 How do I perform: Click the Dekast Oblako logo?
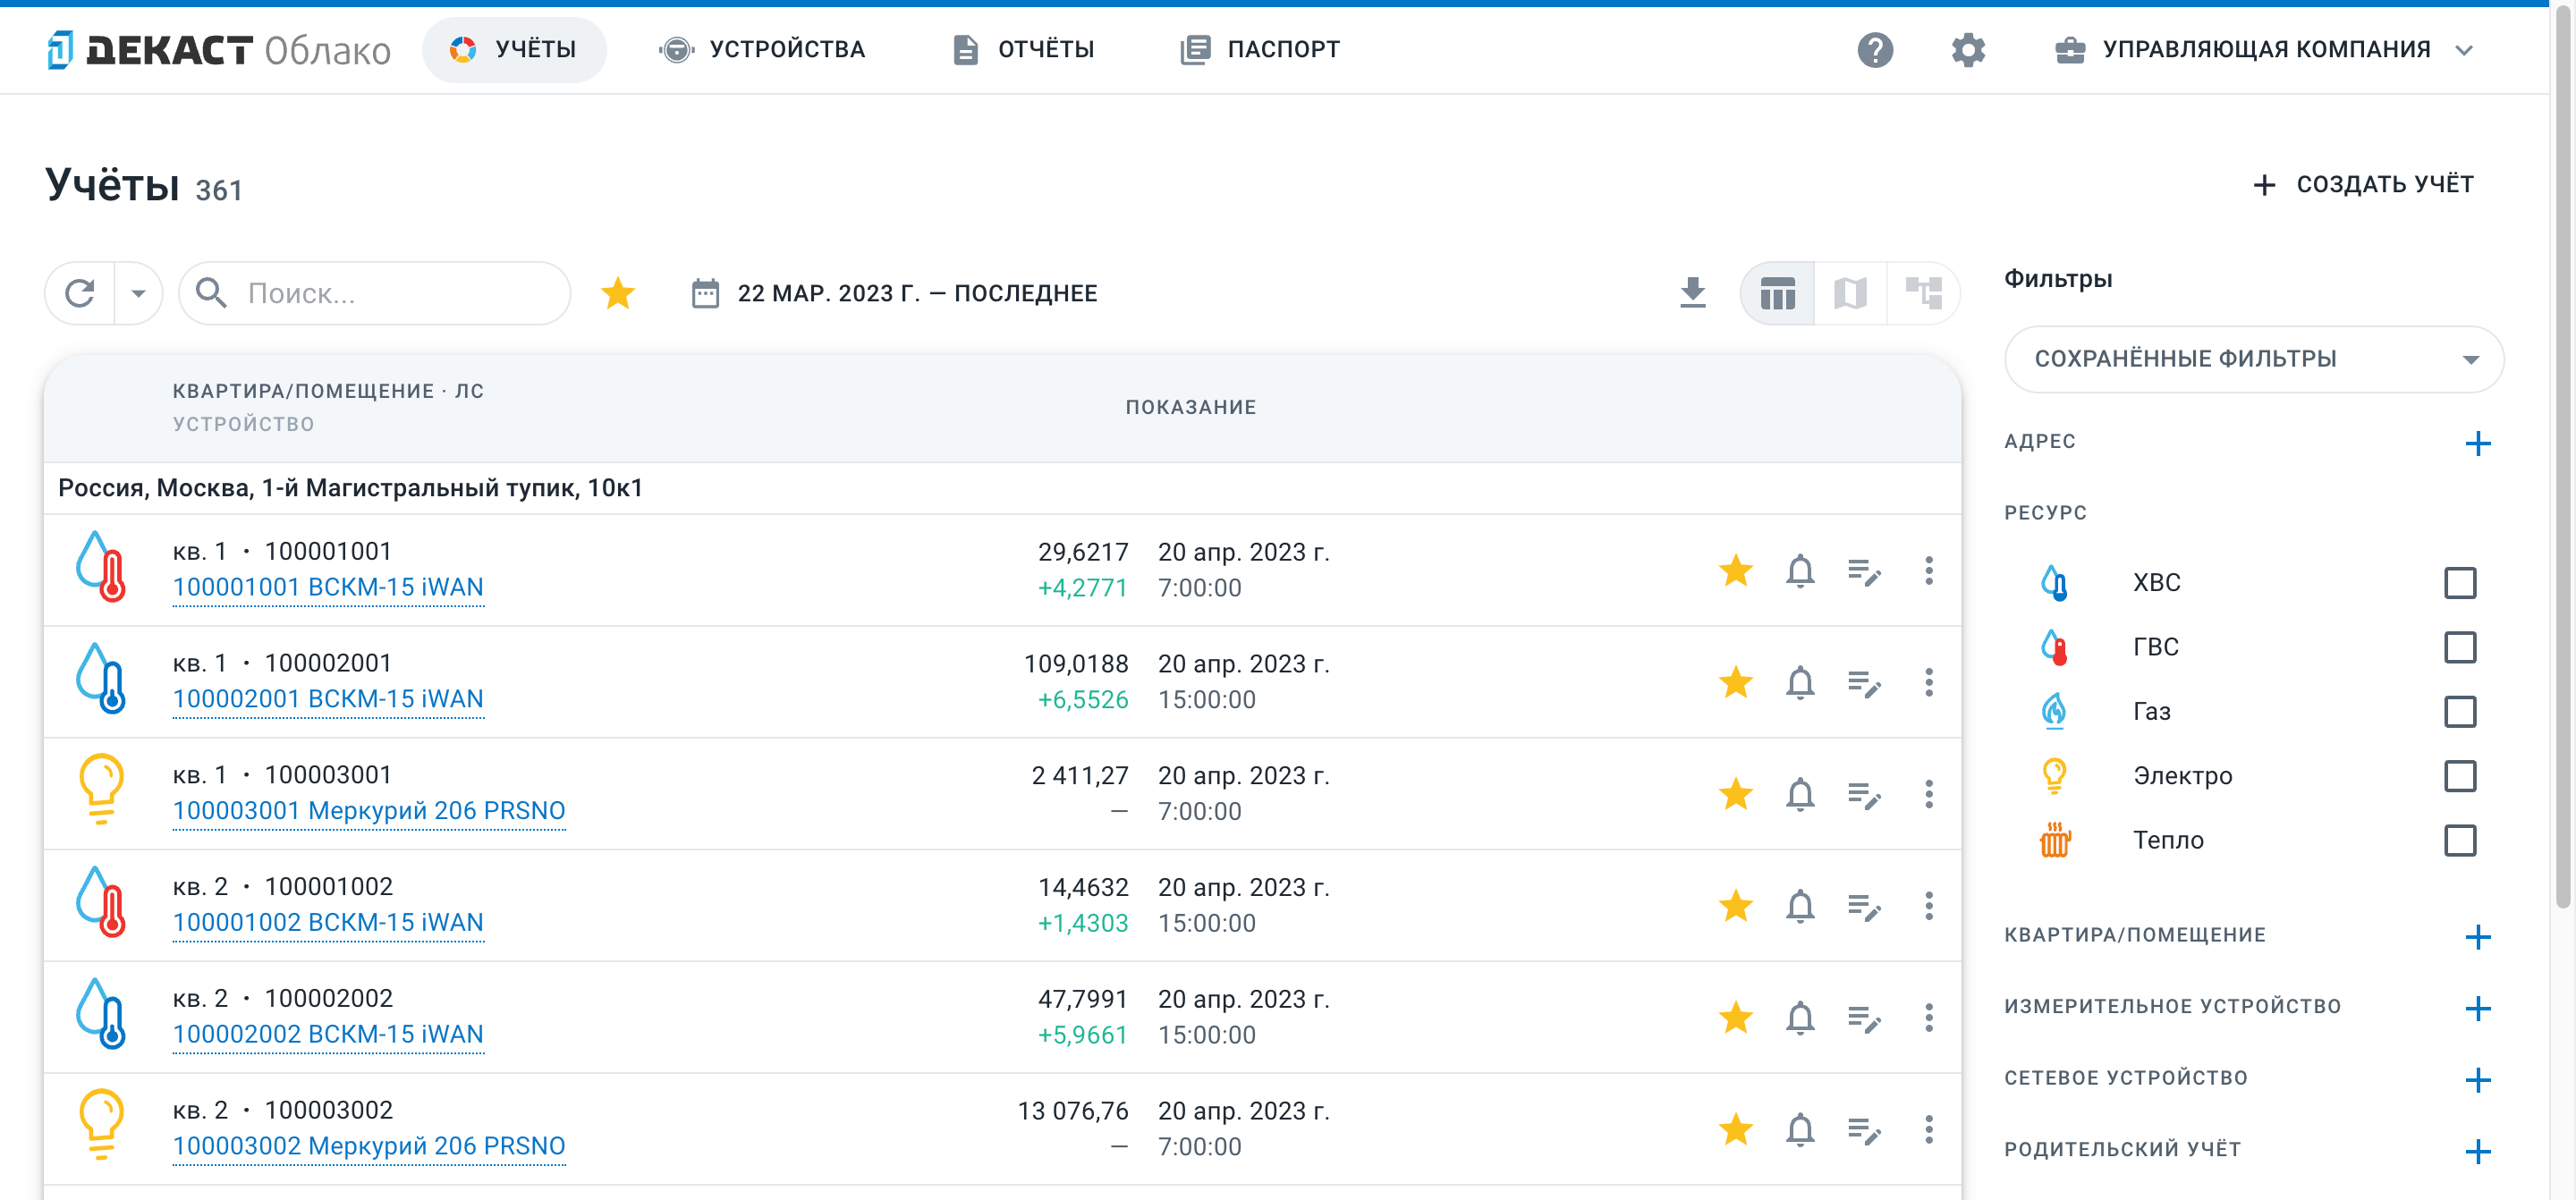click(x=219, y=49)
